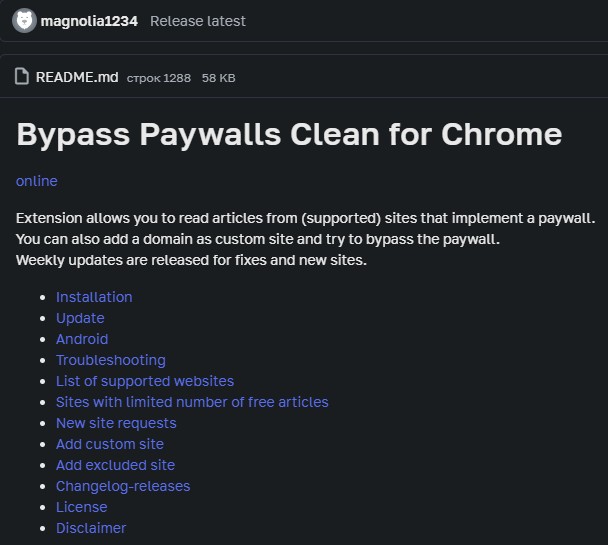
Task: Go to the Update section link
Action: tap(80, 318)
